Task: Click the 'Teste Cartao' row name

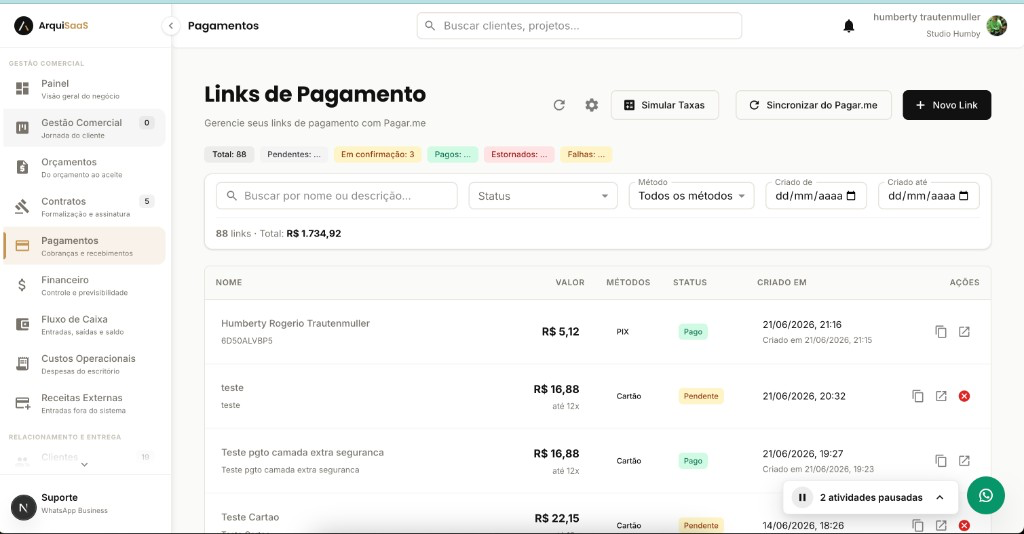Action: pos(250,517)
